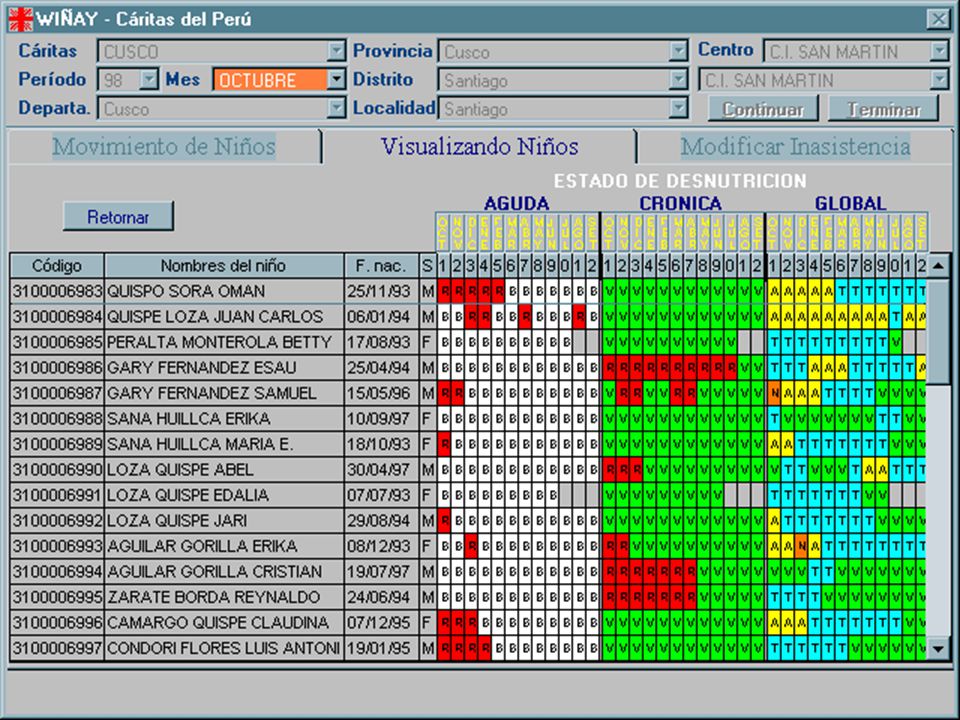Select row SANA HUILLCA ERIKA
This screenshot has width=960, height=720.
click(468, 418)
